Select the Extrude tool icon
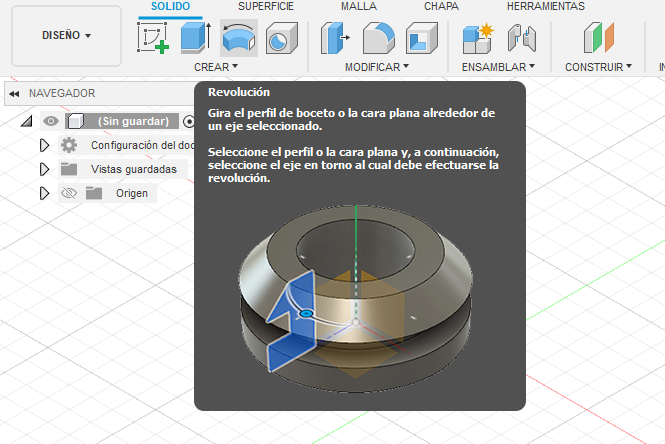665x444 pixels. 196,38
